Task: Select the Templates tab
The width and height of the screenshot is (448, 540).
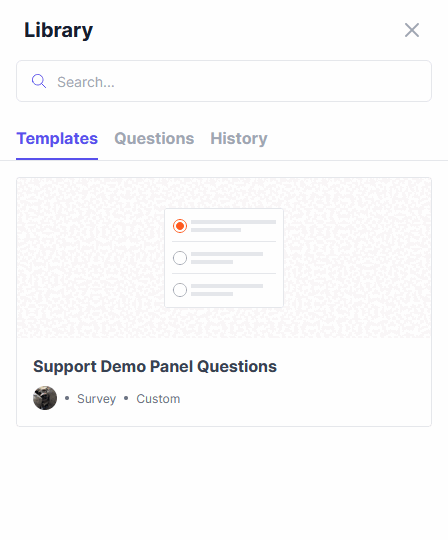Action: point(57,138)
